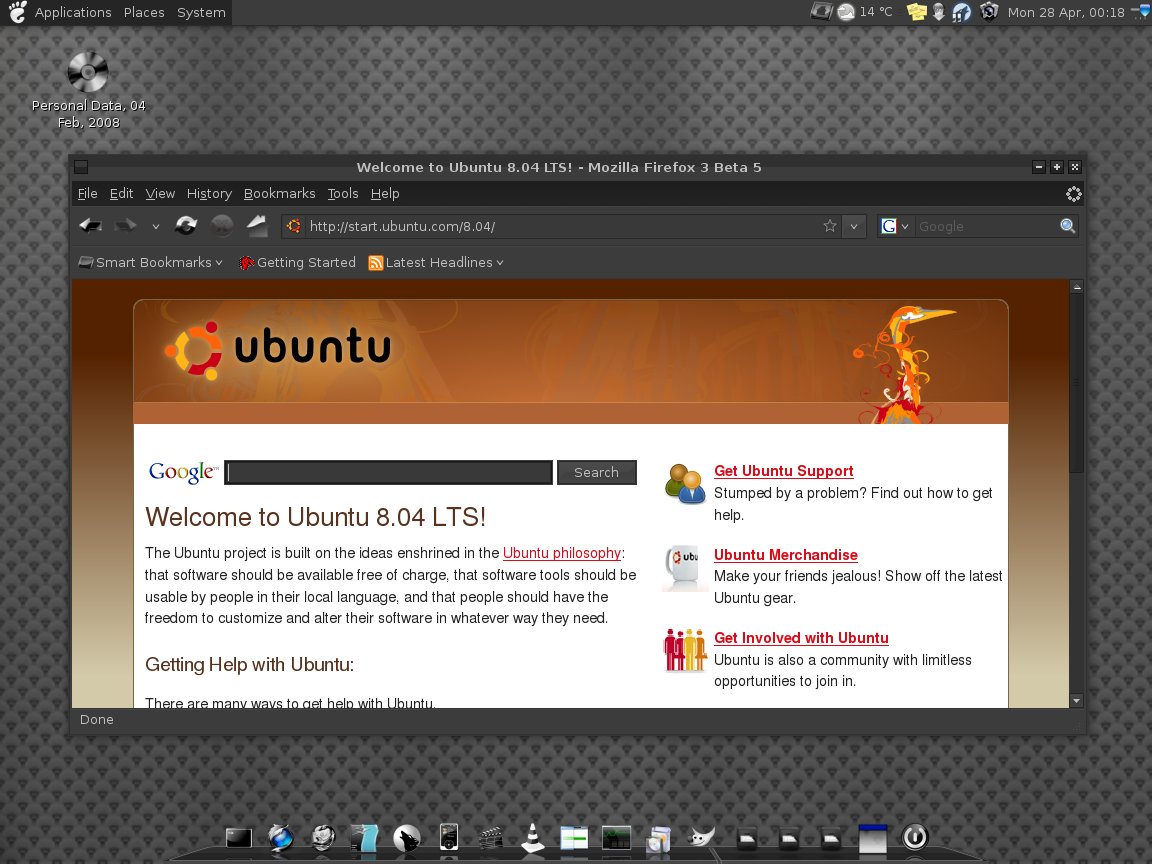1152x864 pixels.
Task: Click the Ubuntu logo in the banner
Action: 279,348
